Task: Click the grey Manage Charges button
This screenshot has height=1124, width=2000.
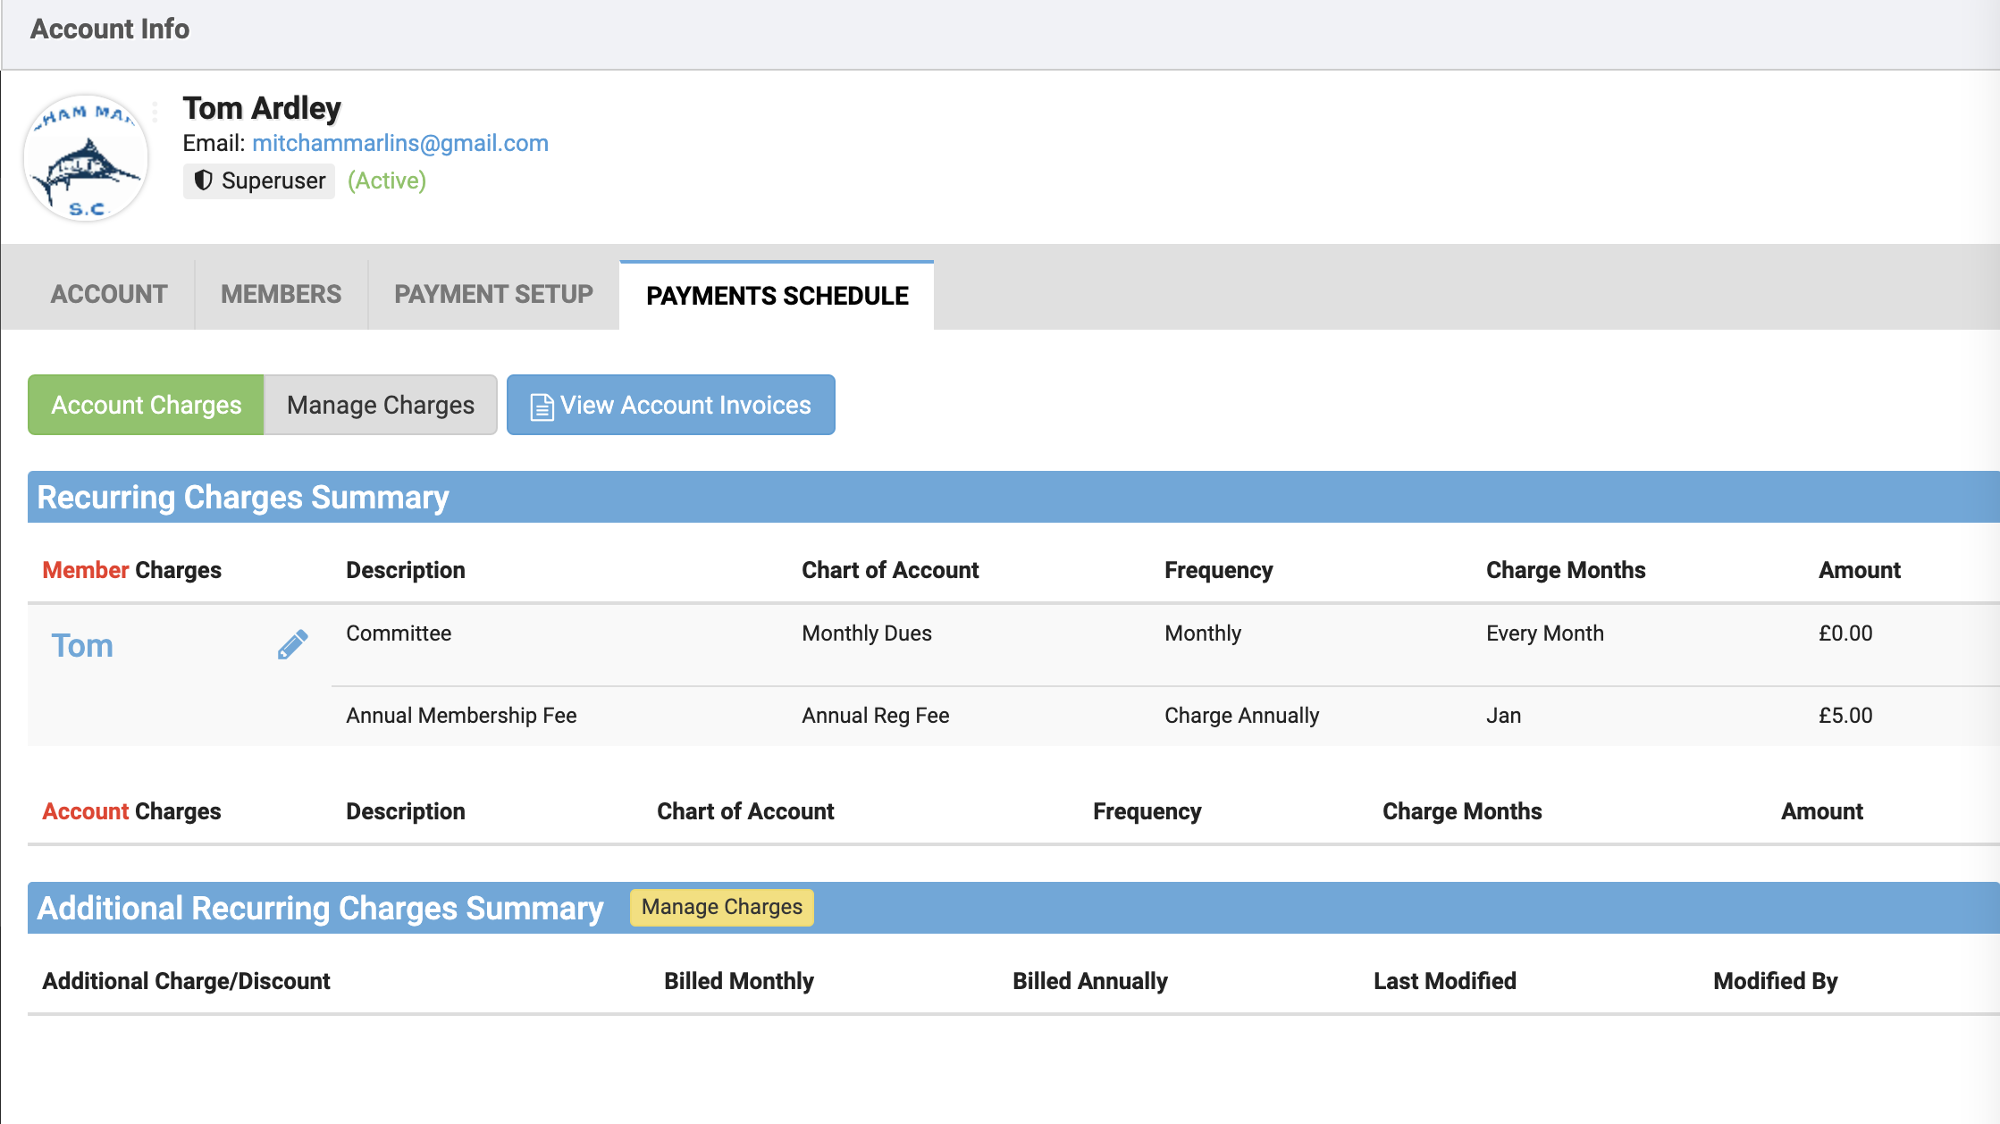Action: coord(380,405)
